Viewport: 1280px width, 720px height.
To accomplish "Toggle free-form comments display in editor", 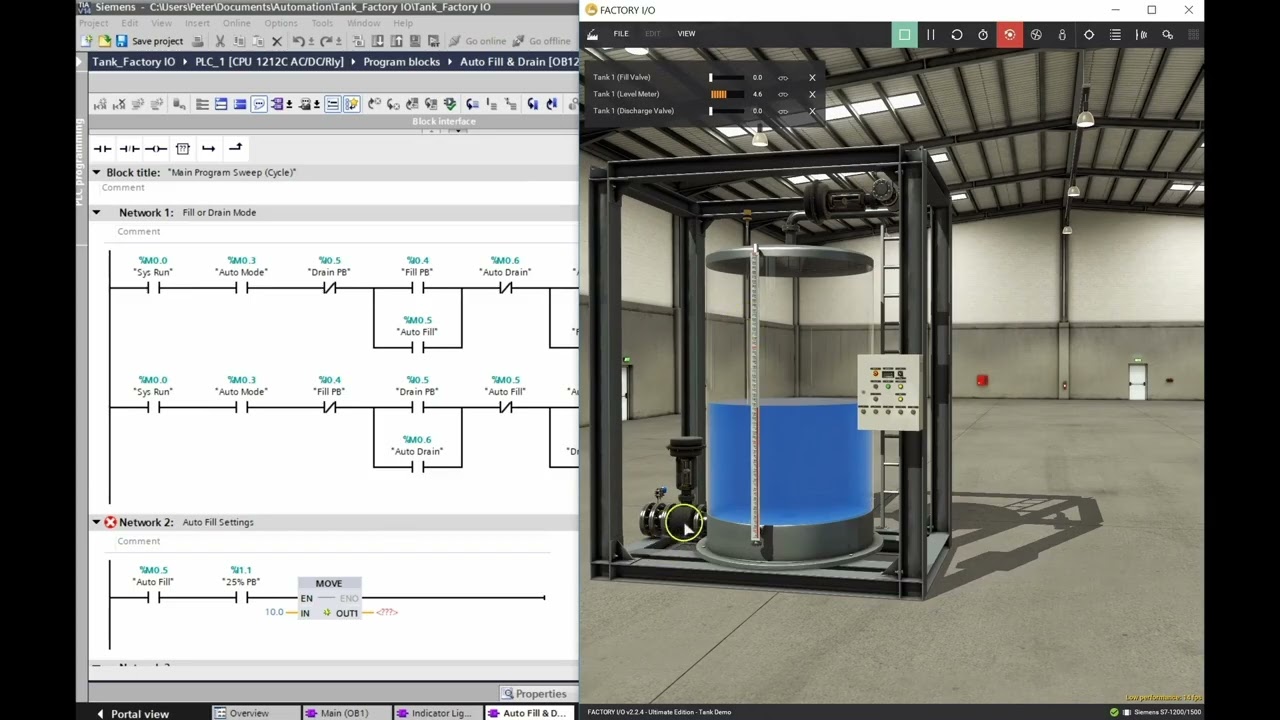I will point(259,104).
